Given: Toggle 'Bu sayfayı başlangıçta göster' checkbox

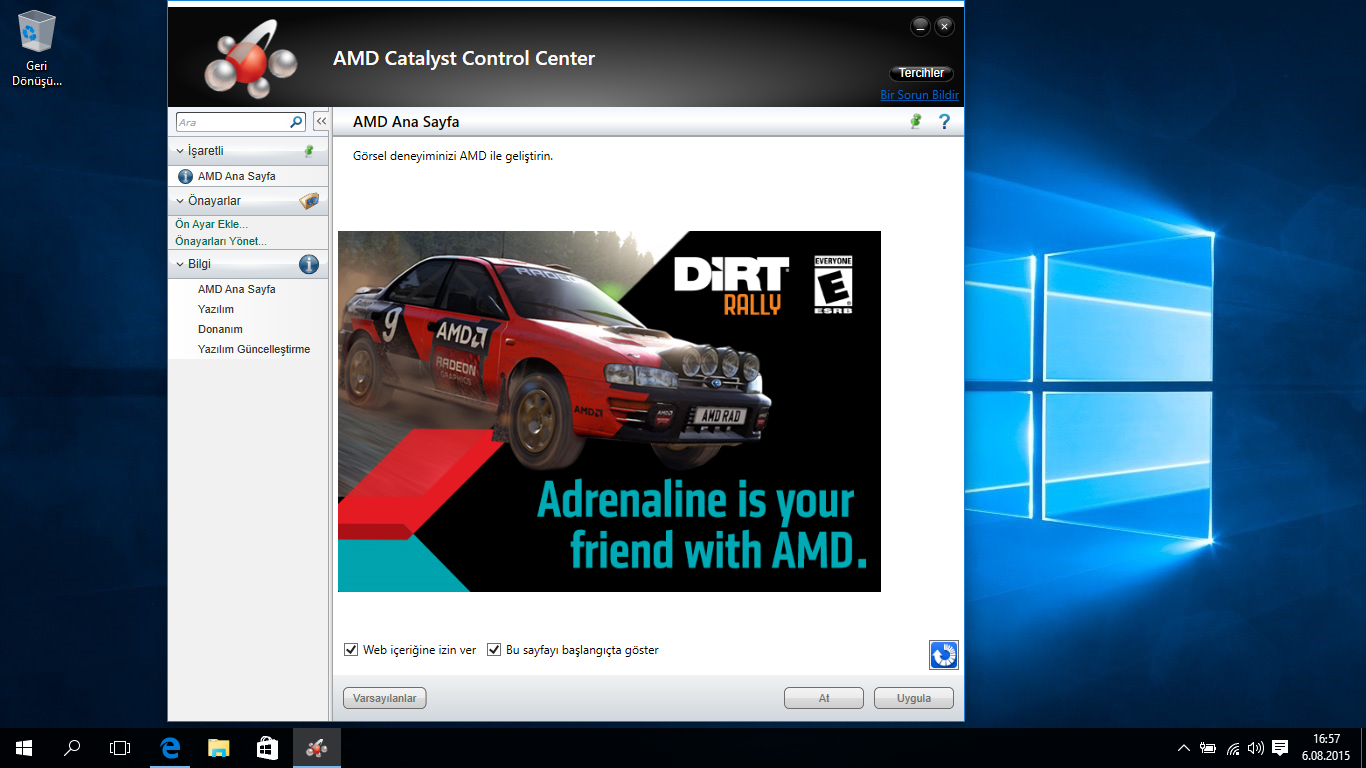Looking at the screenshot, I should [494, 650].
